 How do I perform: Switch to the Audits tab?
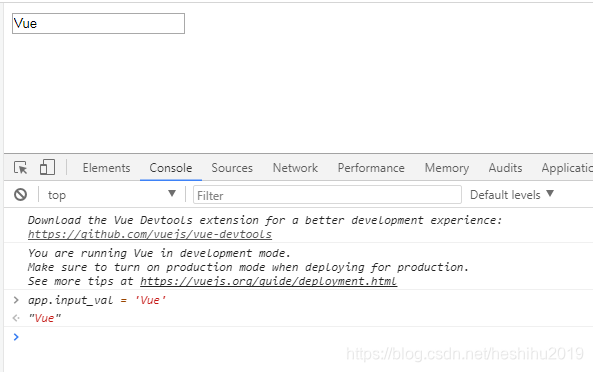[x=505, y=168]
